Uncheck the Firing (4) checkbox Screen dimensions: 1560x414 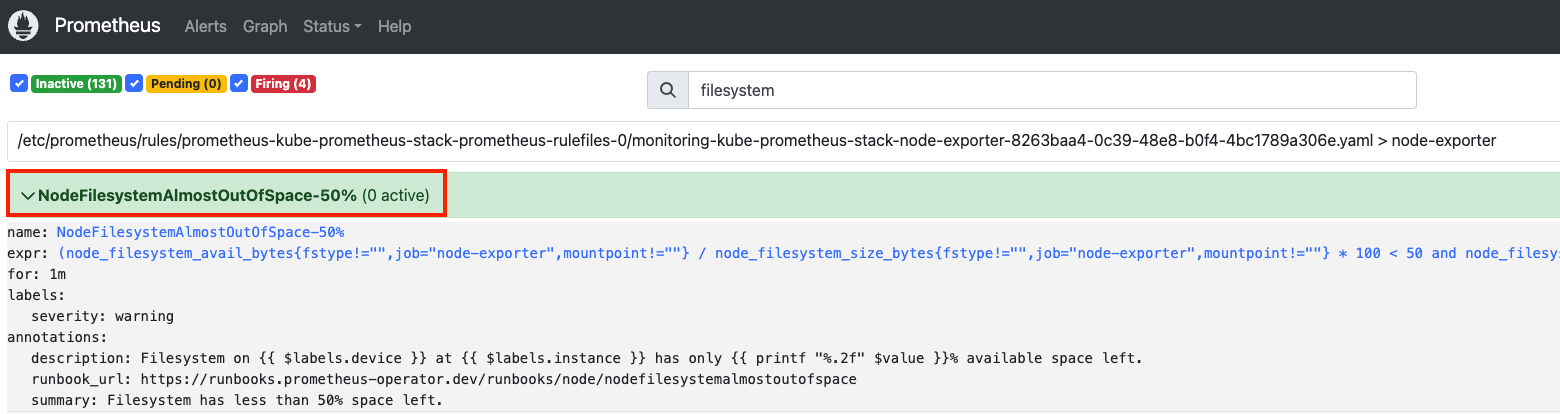tap(239, 84)
